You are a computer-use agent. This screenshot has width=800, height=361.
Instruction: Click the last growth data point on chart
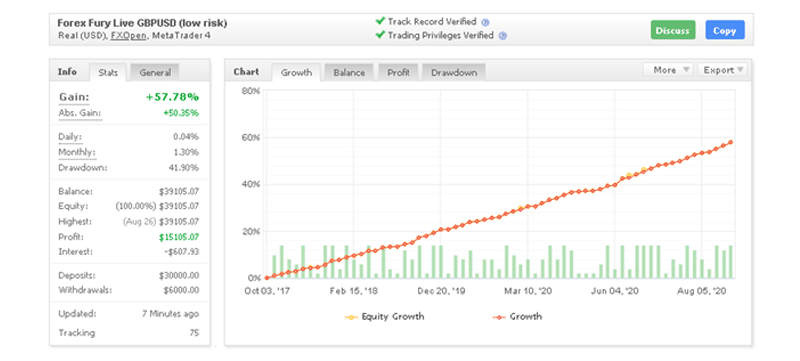pos(731,142)
